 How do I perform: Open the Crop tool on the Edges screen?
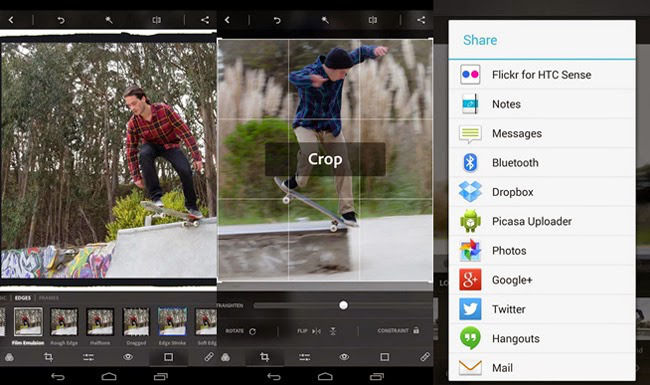coord(49,357)
